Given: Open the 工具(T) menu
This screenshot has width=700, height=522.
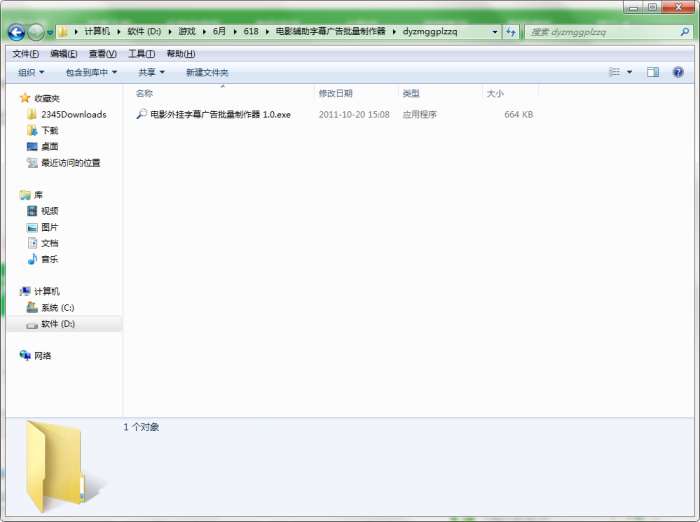Looking at the screenshot, I should click(142, 54).
